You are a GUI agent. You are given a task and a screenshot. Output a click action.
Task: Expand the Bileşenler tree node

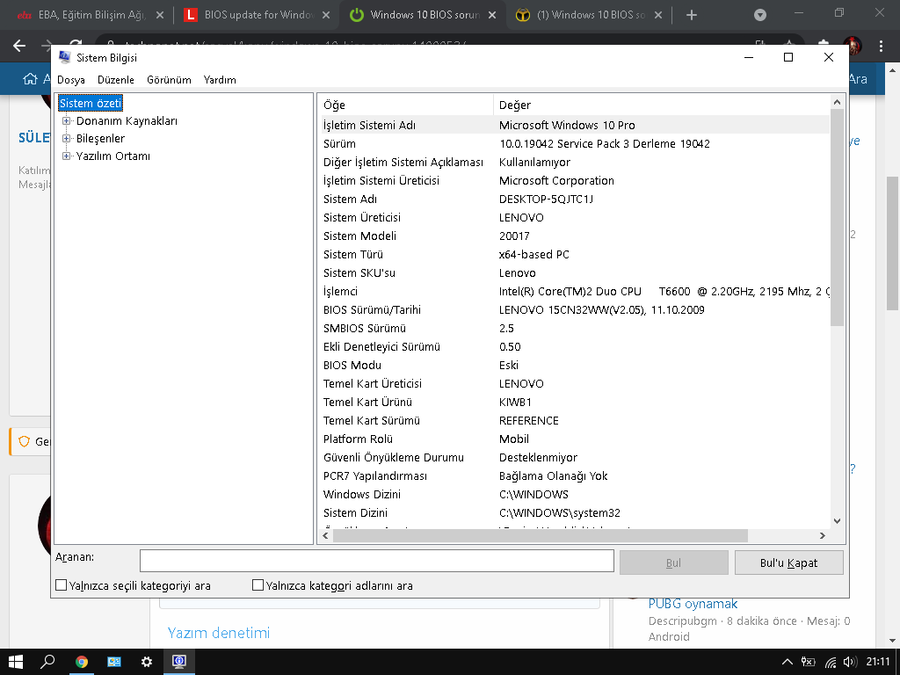click(67, 139)
